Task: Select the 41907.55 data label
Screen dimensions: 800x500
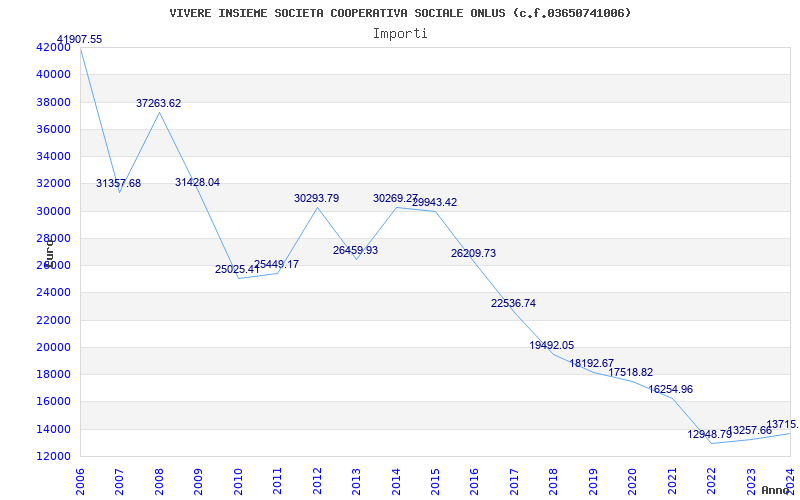Action: (x=79, y=39)
